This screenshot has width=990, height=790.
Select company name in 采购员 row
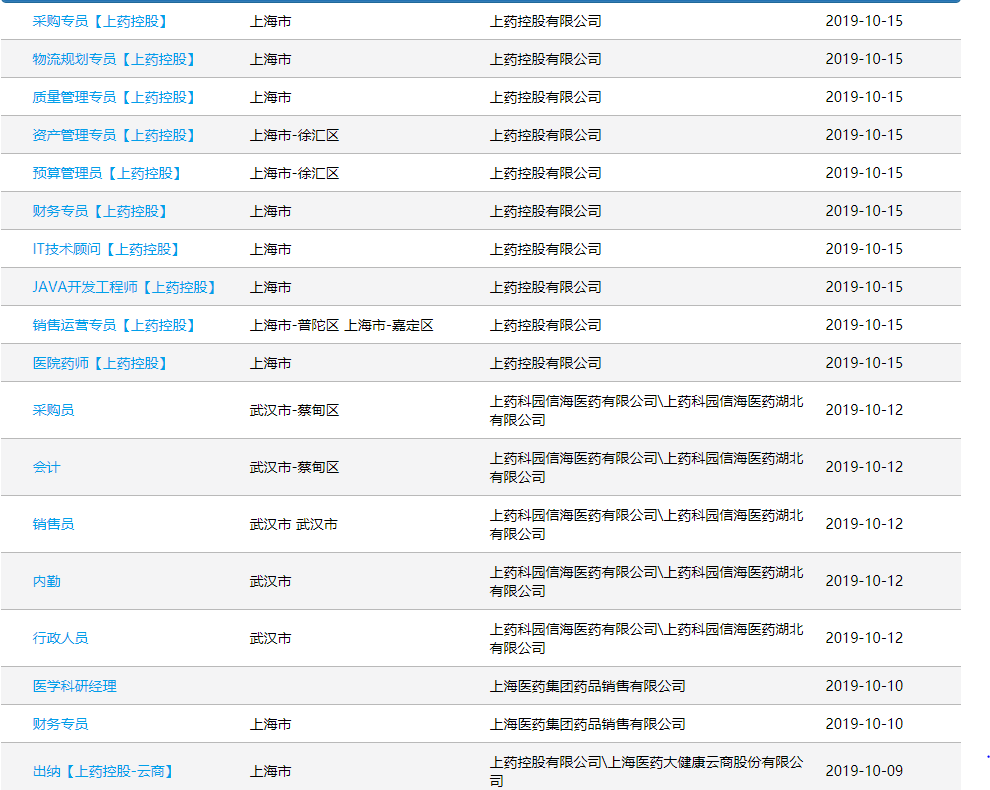(x=647, y=410)
